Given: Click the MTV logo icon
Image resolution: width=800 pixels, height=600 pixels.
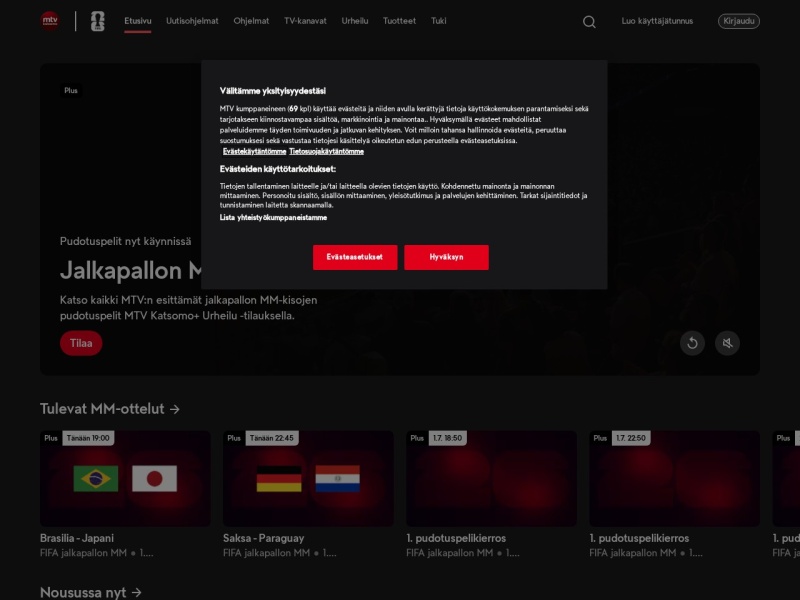Looking at the screenshot, I should [49, 21].
